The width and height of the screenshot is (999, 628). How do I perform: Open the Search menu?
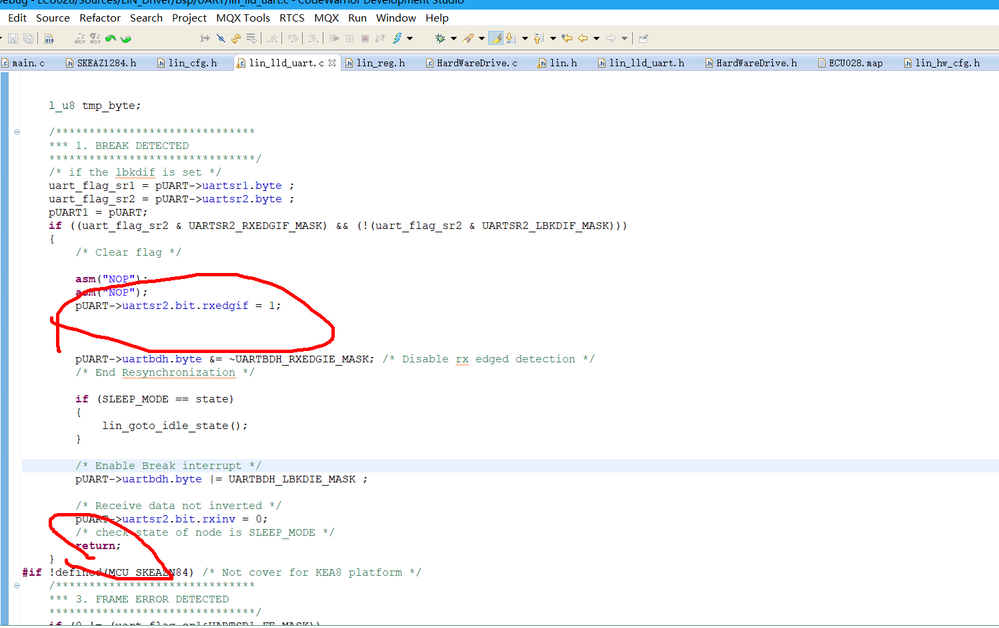pyautogui.click(x=147, y=18)
